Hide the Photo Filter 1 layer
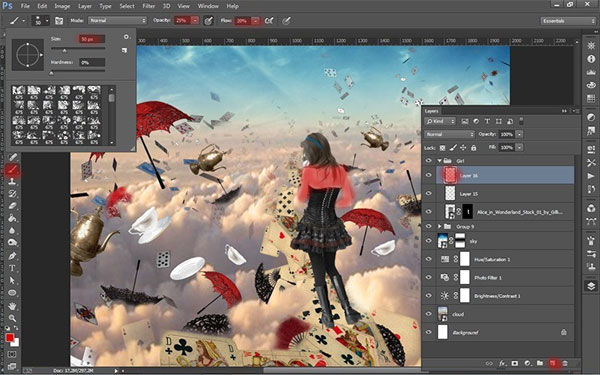Image resolution: width=600 pixels, height=375 pixels. click(429, 277)
